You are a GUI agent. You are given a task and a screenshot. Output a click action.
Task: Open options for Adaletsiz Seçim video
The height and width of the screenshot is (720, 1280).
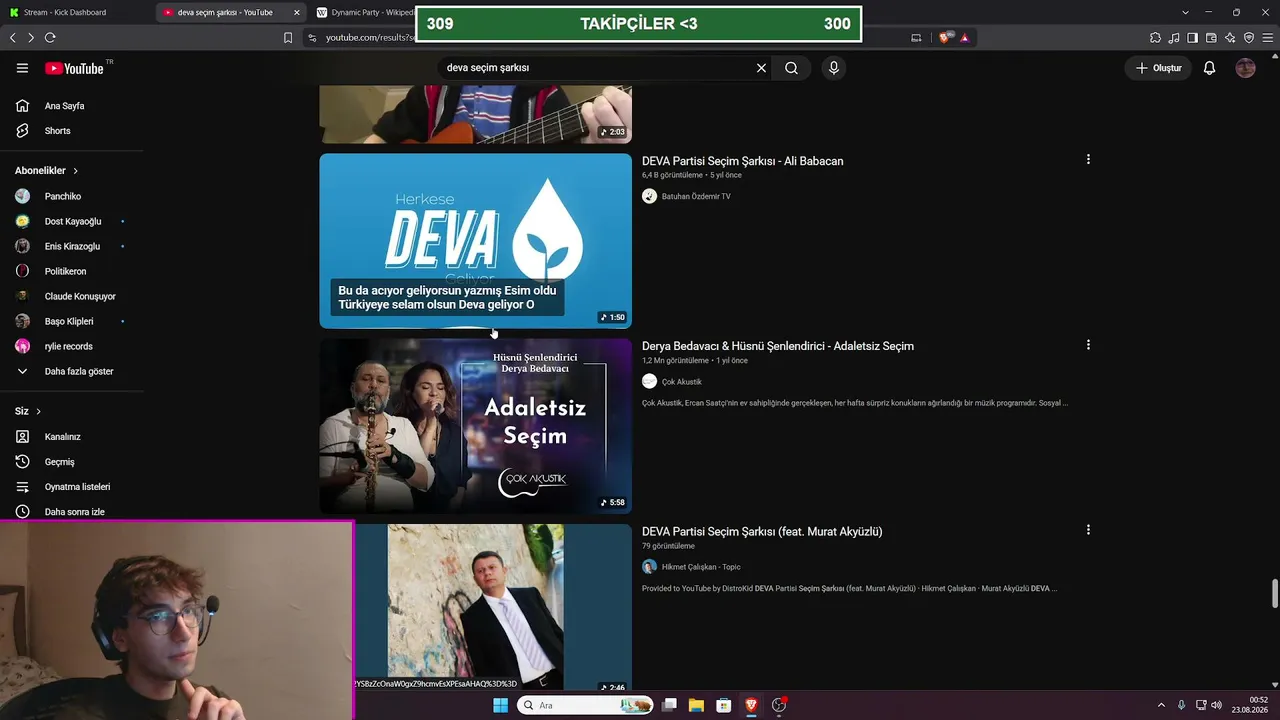coord(1088,345)
